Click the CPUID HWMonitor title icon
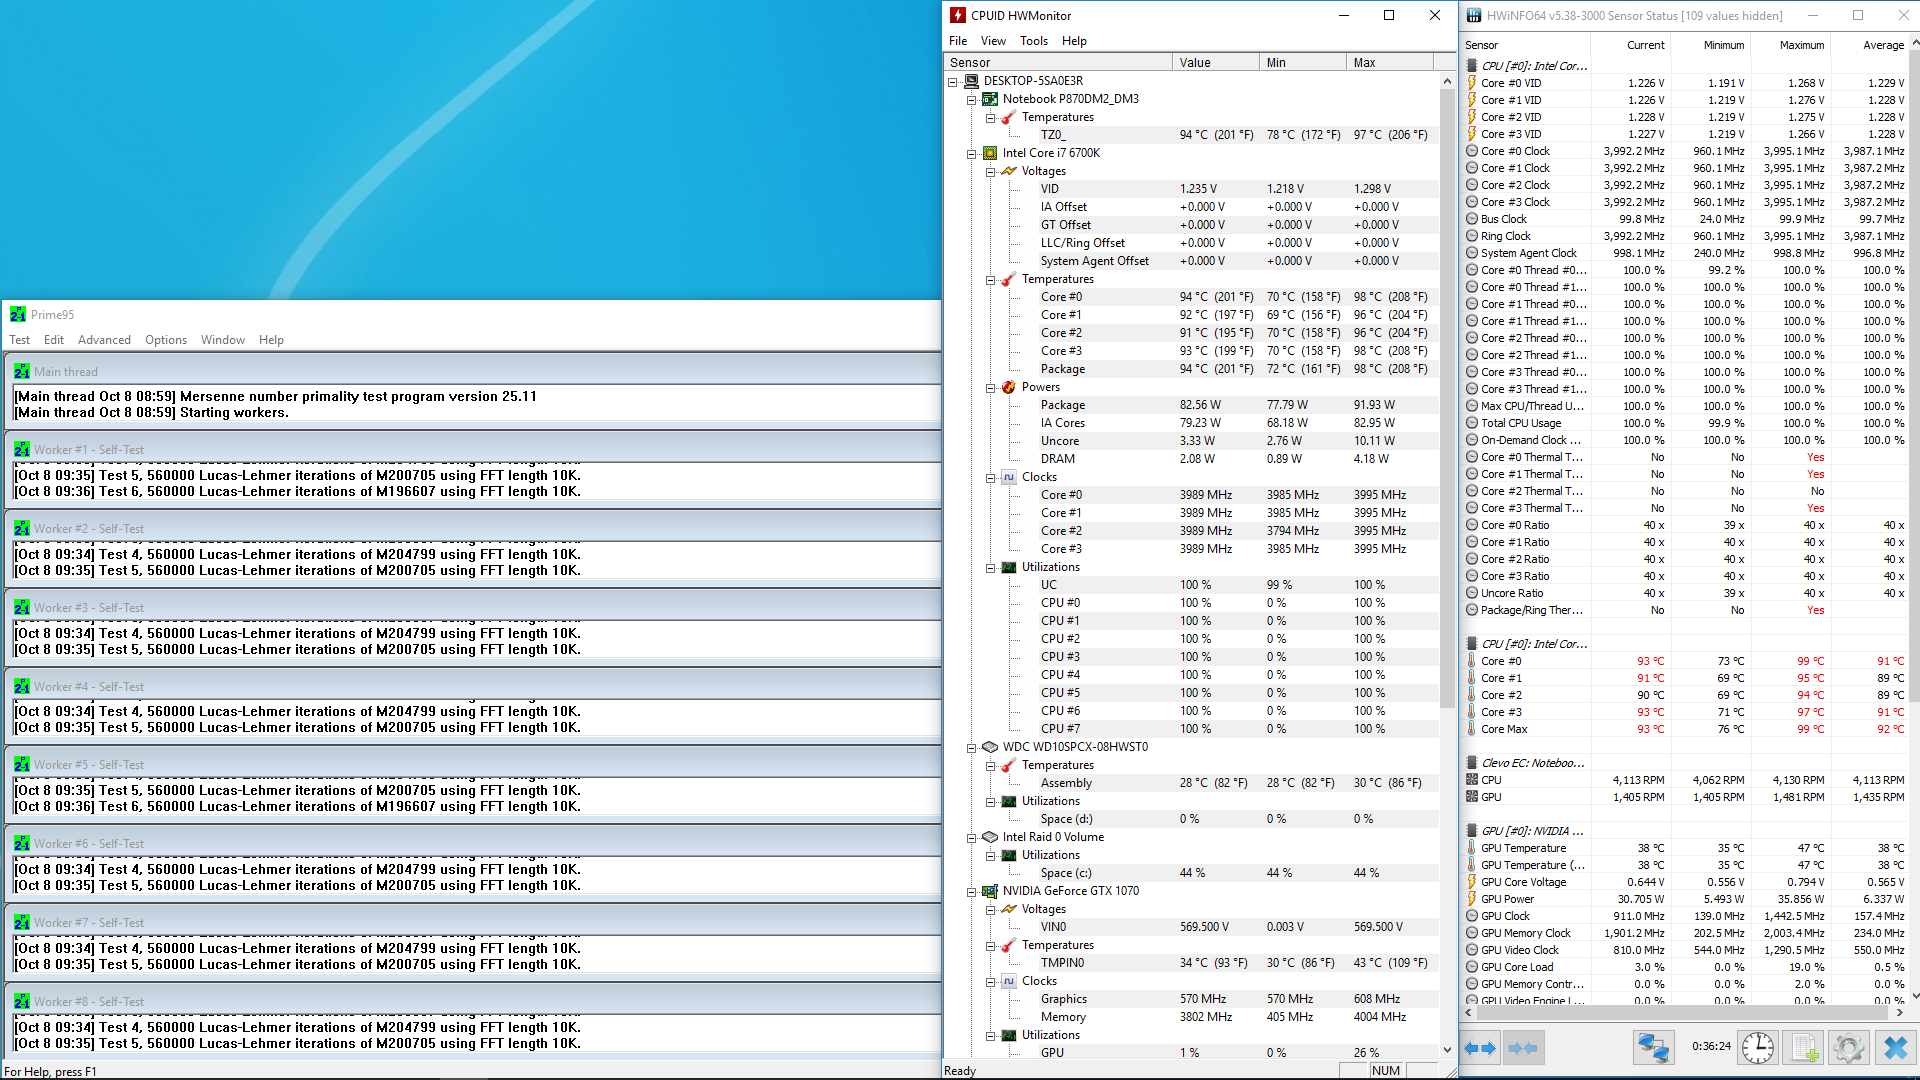Screen dimensions: 1920x1080 (x=958, y=15)
